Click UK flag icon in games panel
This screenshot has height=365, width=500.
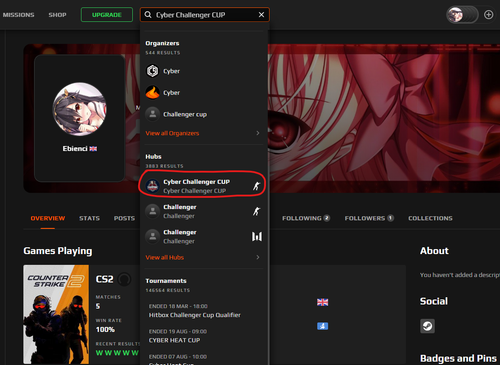click(322, 302)
